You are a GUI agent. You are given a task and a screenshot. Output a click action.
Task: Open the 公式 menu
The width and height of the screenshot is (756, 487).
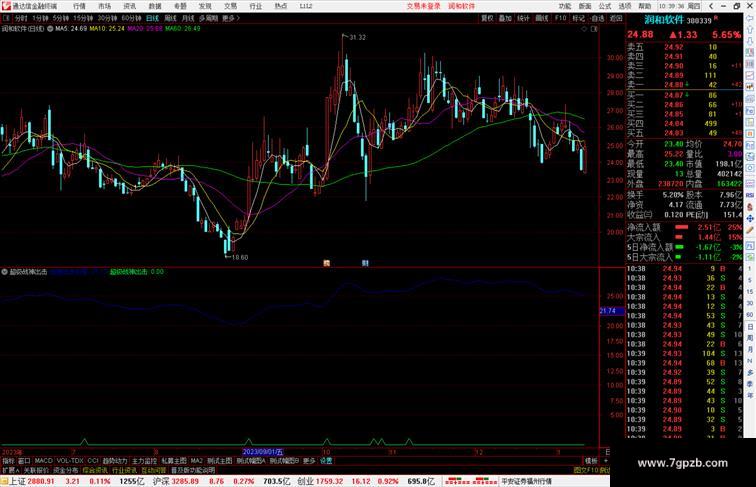click(x=605, y=6)
